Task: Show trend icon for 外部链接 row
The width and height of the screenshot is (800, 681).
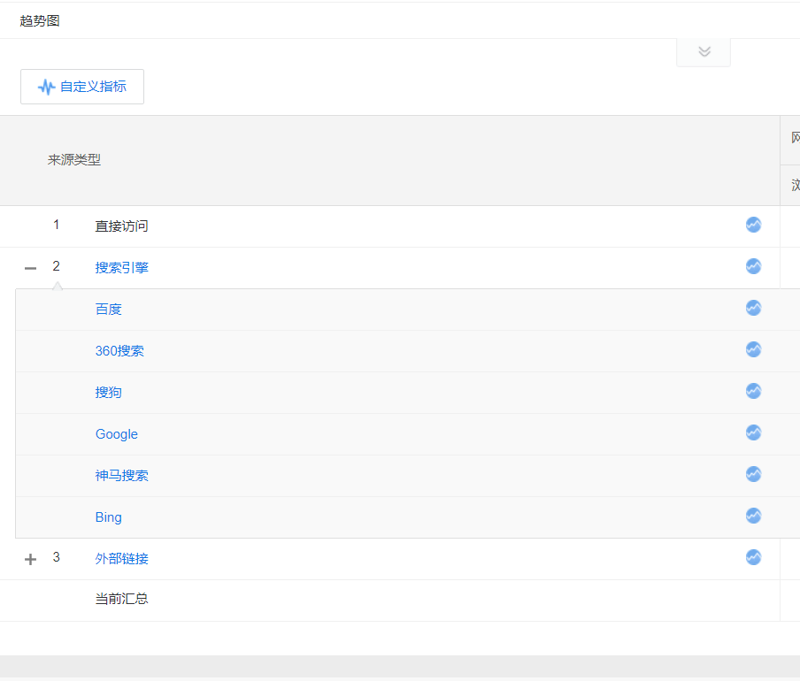Action: [x=753, y=557]
